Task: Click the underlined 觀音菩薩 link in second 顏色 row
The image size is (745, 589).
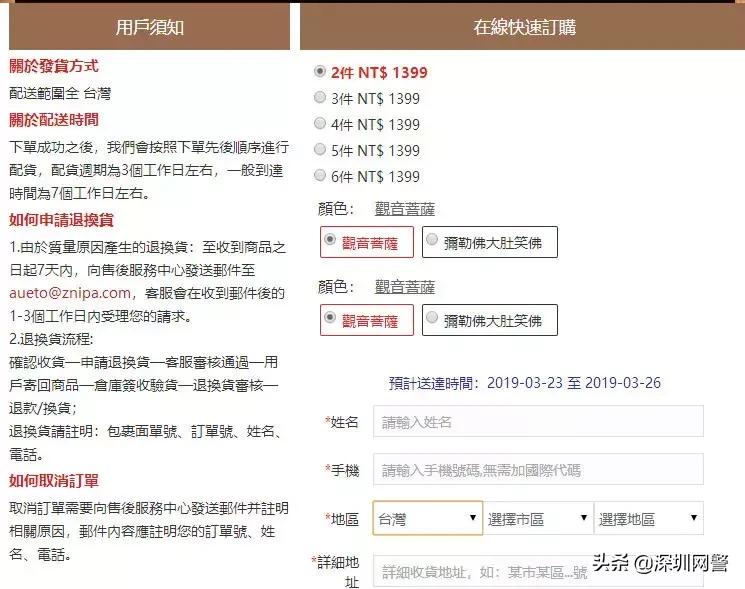Action: click(x=405, y=287)
